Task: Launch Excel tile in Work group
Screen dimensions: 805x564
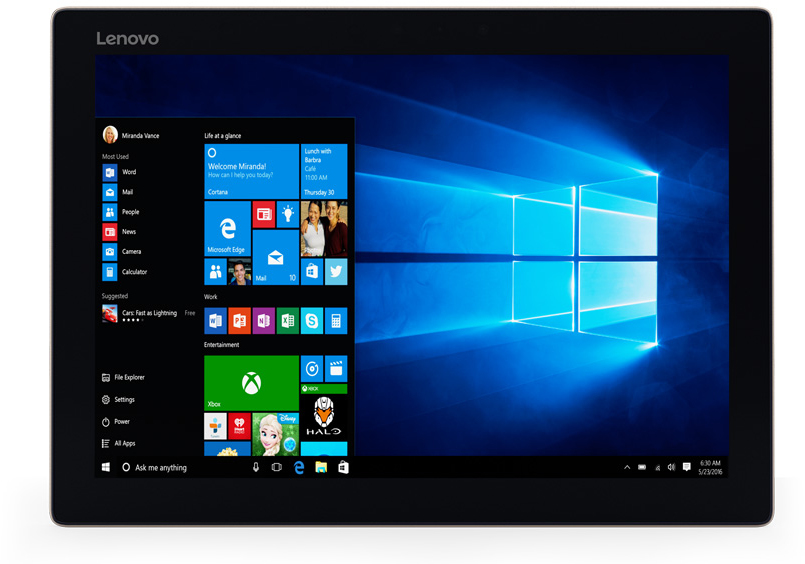Action: coord(288,321)
